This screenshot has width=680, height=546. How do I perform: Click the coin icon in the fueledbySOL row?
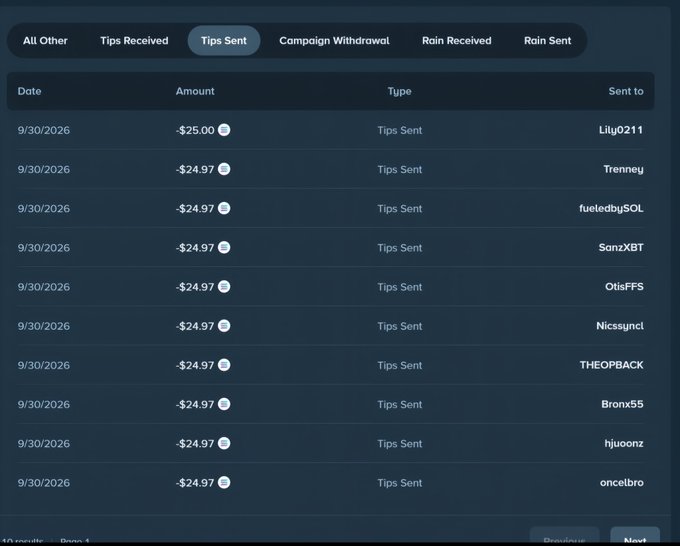pyautogui.click(x=224, y=208)
